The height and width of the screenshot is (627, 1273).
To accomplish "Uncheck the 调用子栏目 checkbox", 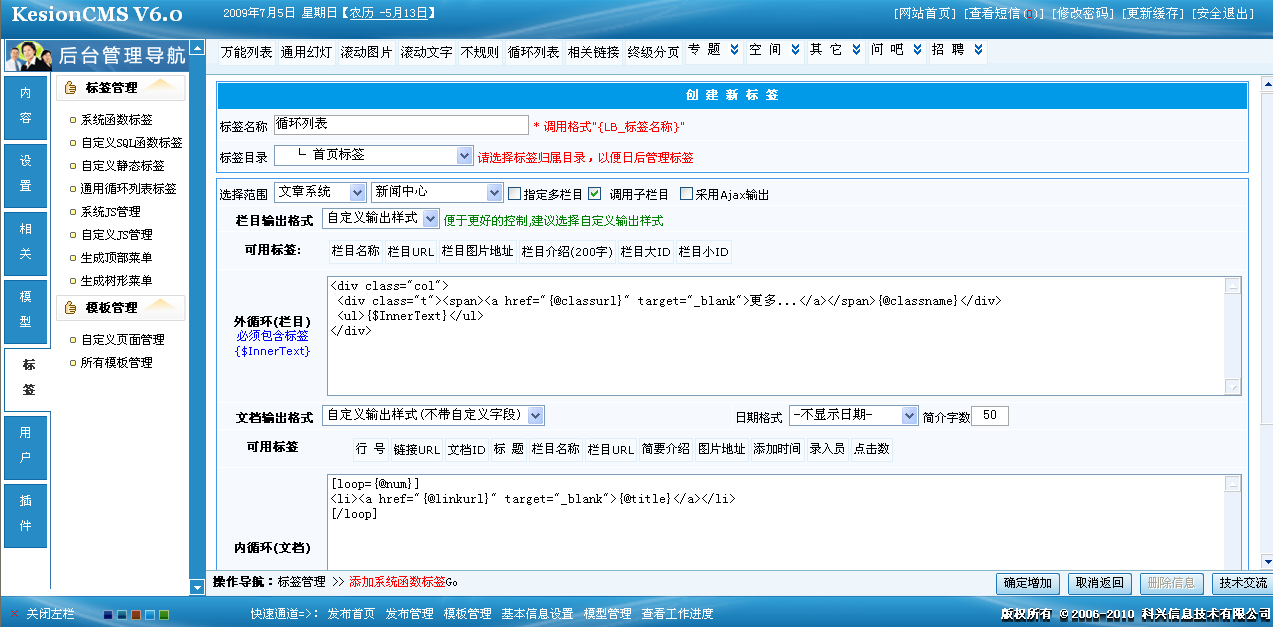I will point(595,194).
